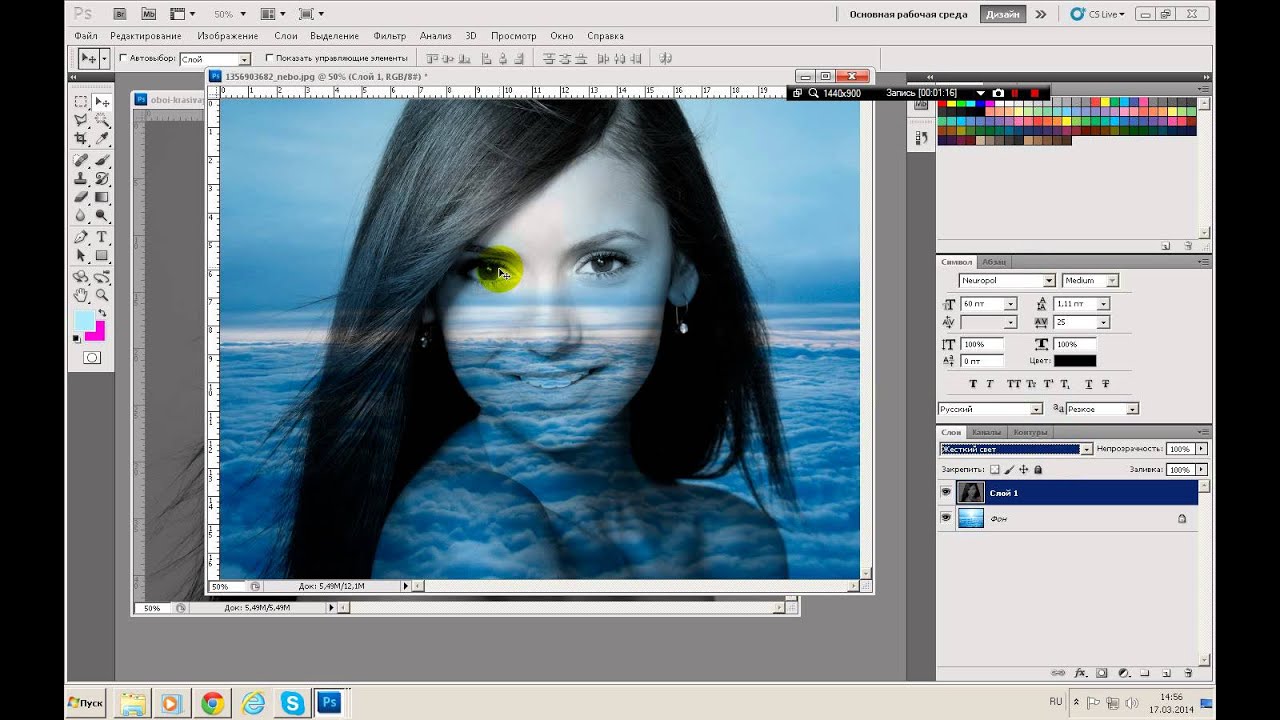Open the Слои menu
The height and width of the screenshot is (720, 1280).
[285, 36]
